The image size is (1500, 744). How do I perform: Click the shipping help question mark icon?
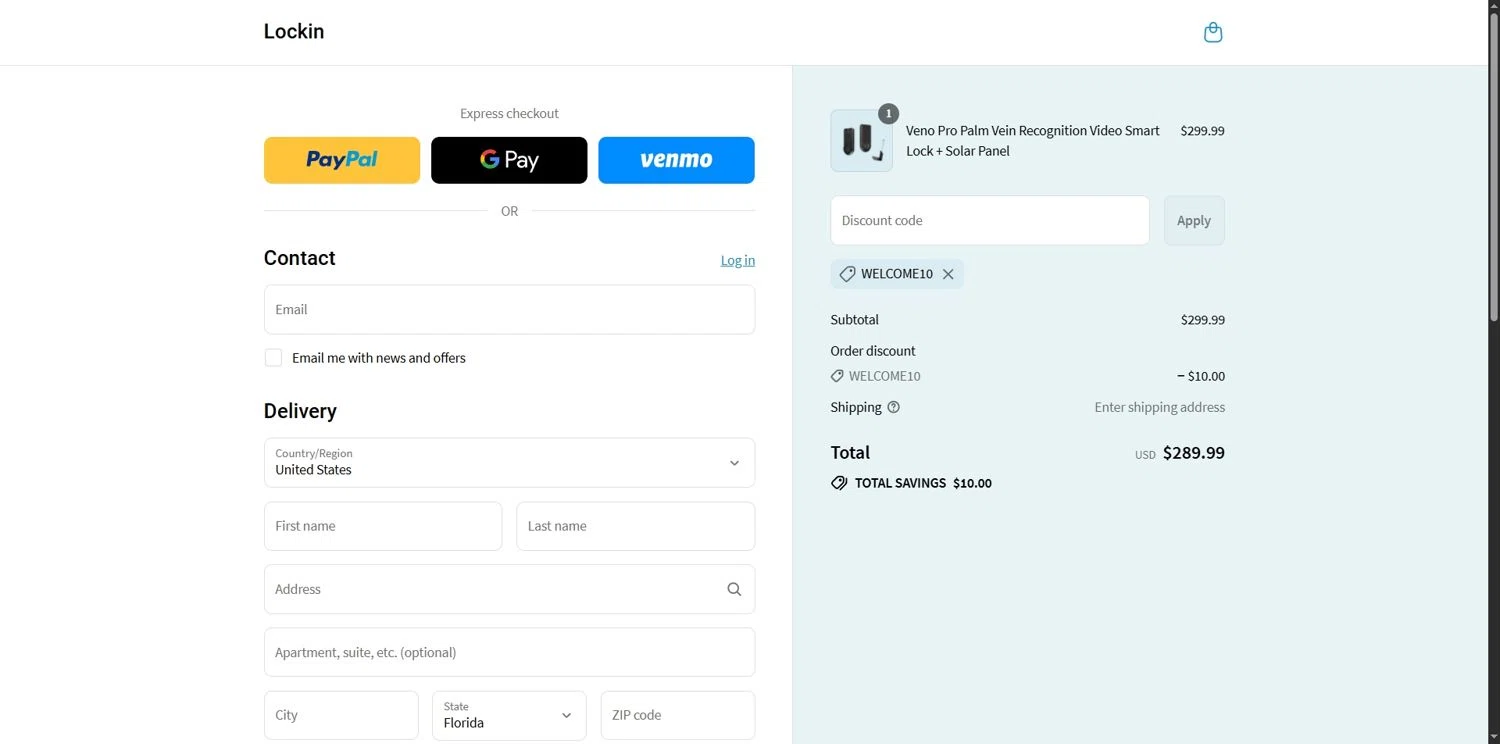(x=894, y=407)
